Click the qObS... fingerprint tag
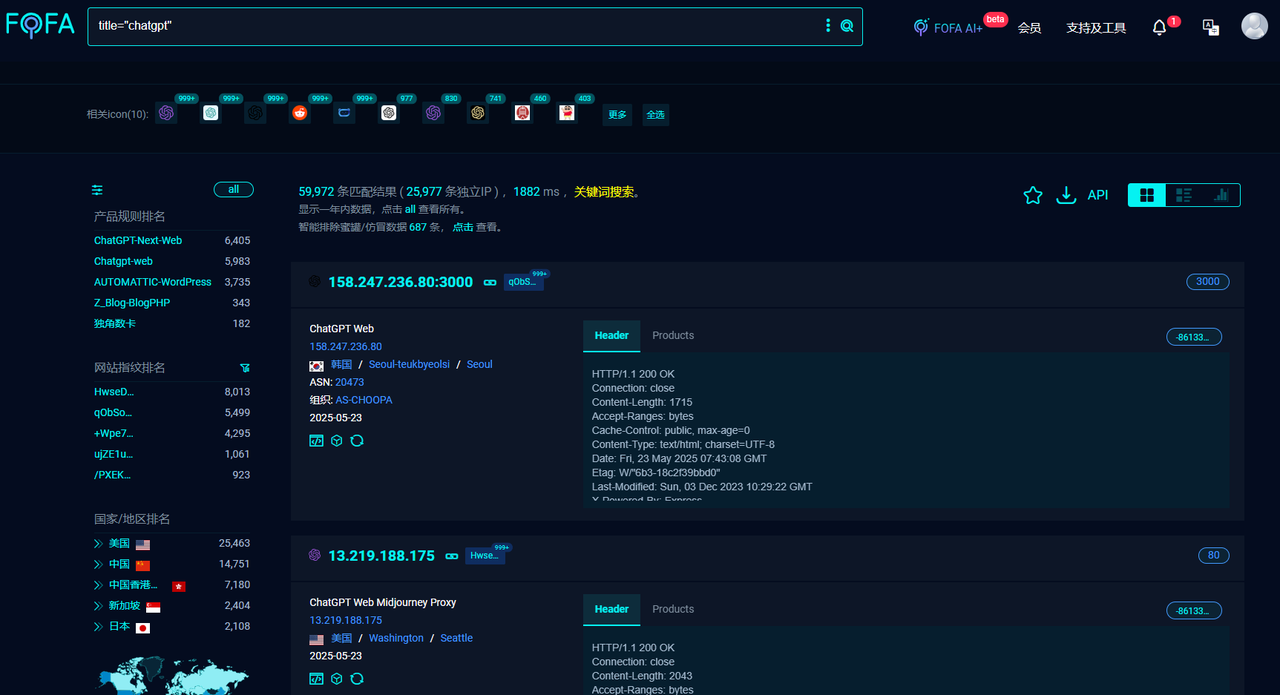1280x695 pixels. coord(523,282)
